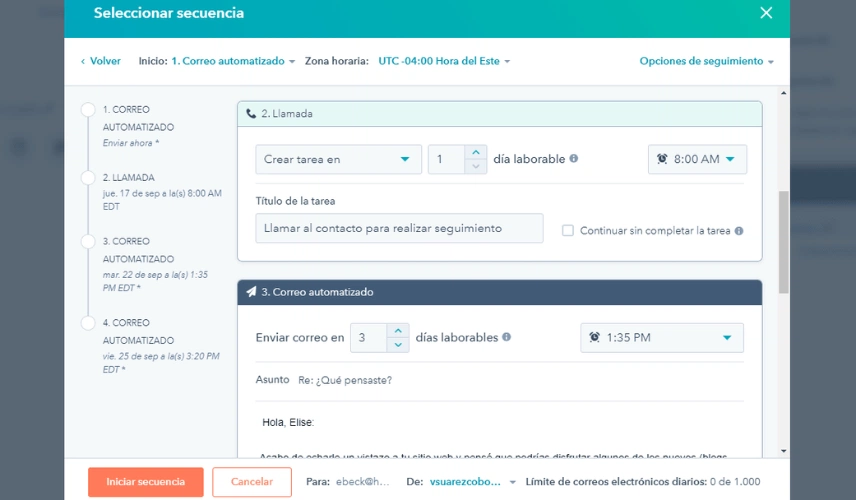Image resolution: width=856 pixels, height=500 pixels.
Task: Click the 3. Correo automatizado card header
Action: (x=500, y=292)
